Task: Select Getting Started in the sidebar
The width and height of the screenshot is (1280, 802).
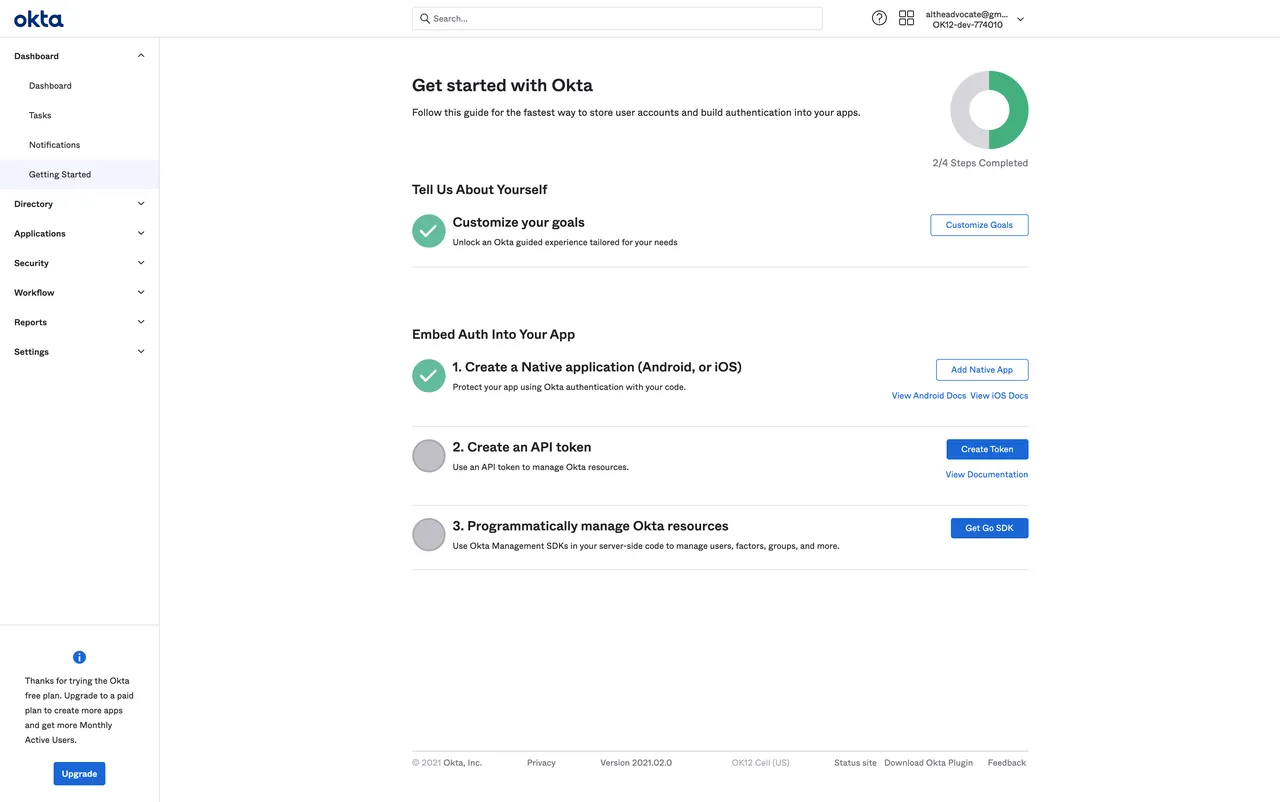Action: (x=79, y=174)
